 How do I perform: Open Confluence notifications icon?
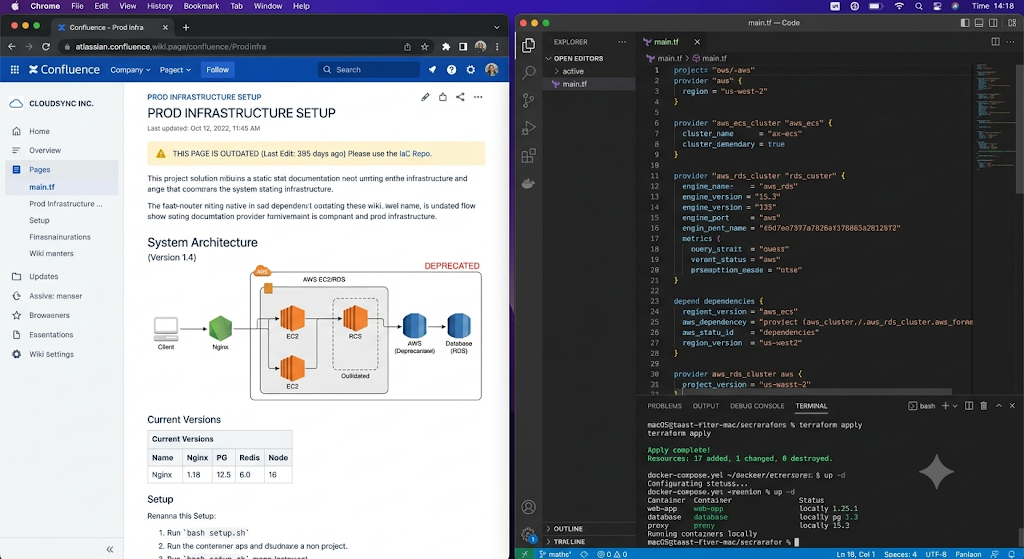432,69
